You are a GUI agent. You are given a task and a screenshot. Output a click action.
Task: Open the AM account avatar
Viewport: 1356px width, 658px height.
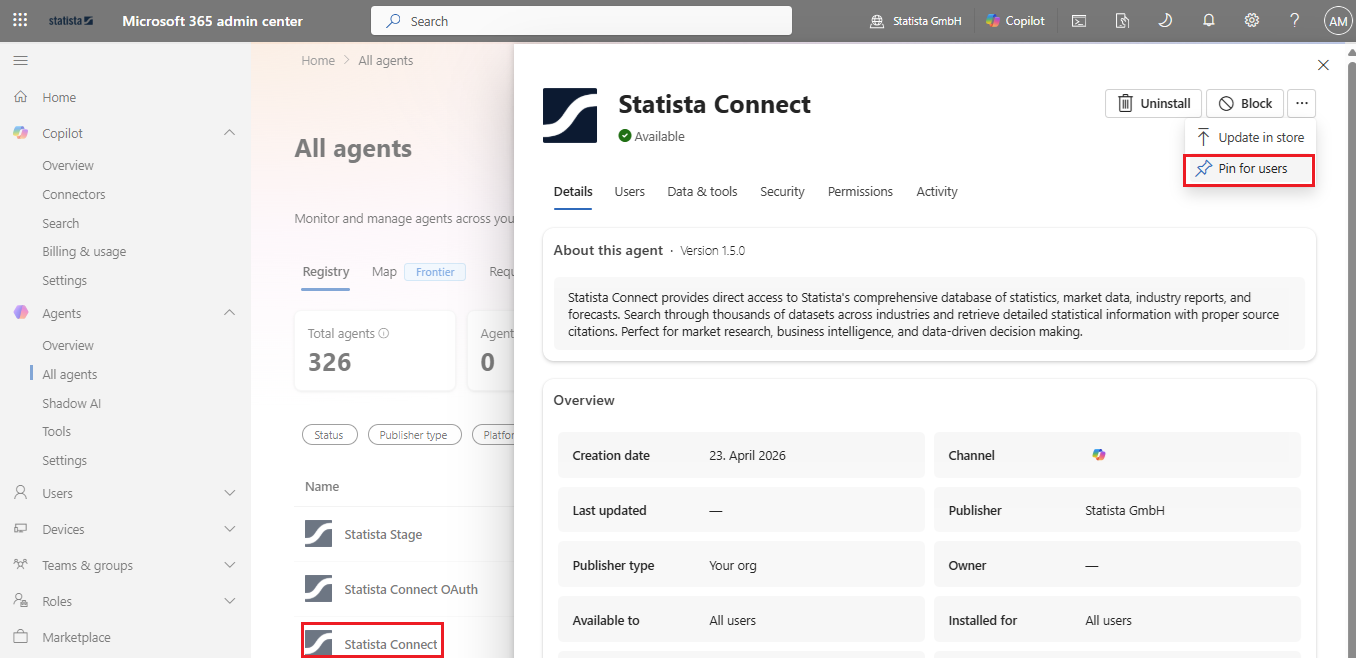pyautogui.click(x=1337, y=21)
